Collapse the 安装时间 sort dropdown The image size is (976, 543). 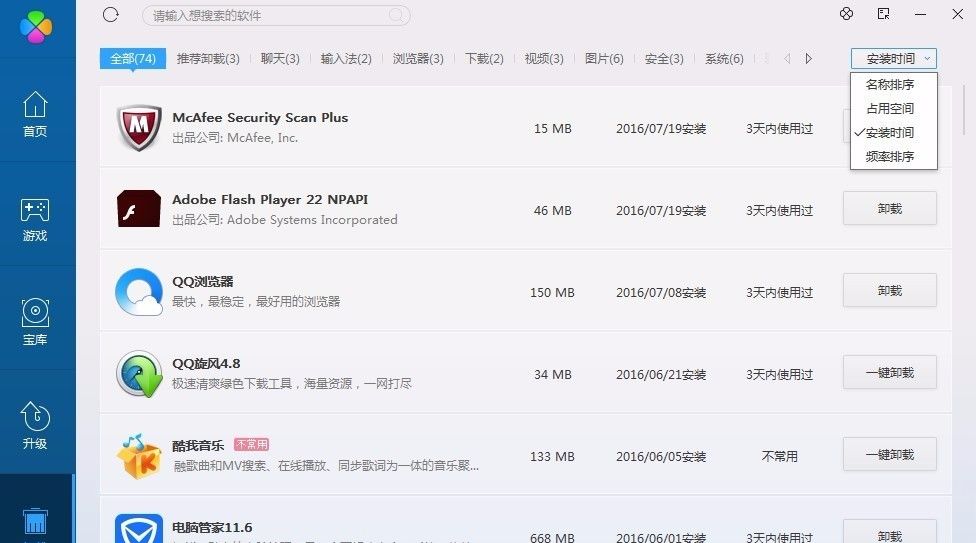click(894, 59)
